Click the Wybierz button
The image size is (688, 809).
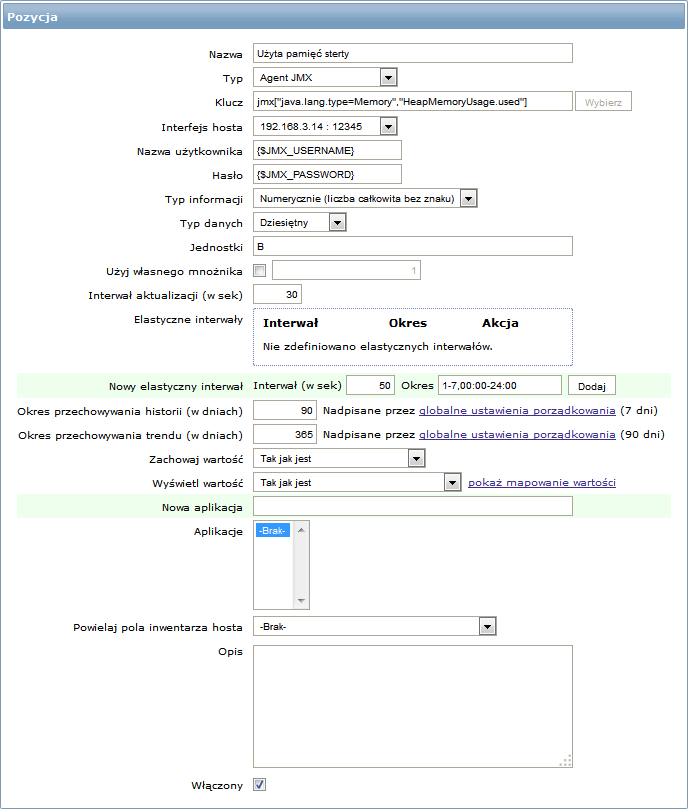(x=603, y=102)
